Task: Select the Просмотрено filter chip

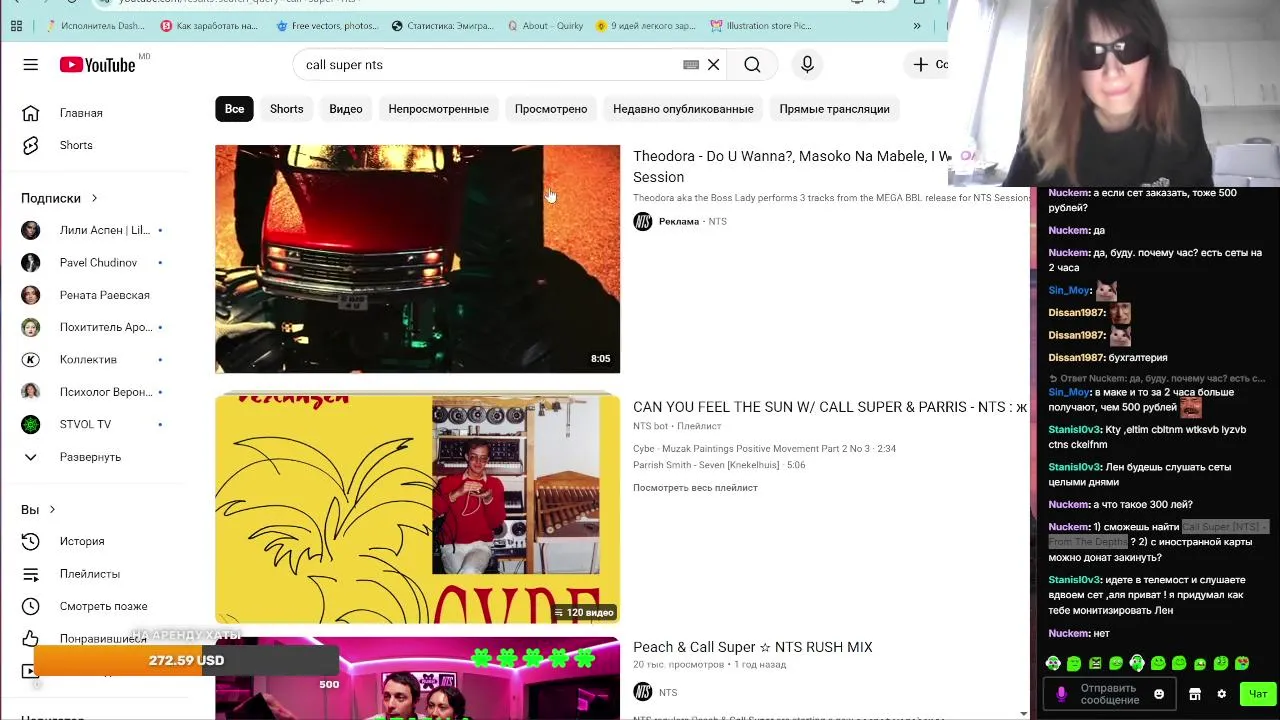Action: 551,109
